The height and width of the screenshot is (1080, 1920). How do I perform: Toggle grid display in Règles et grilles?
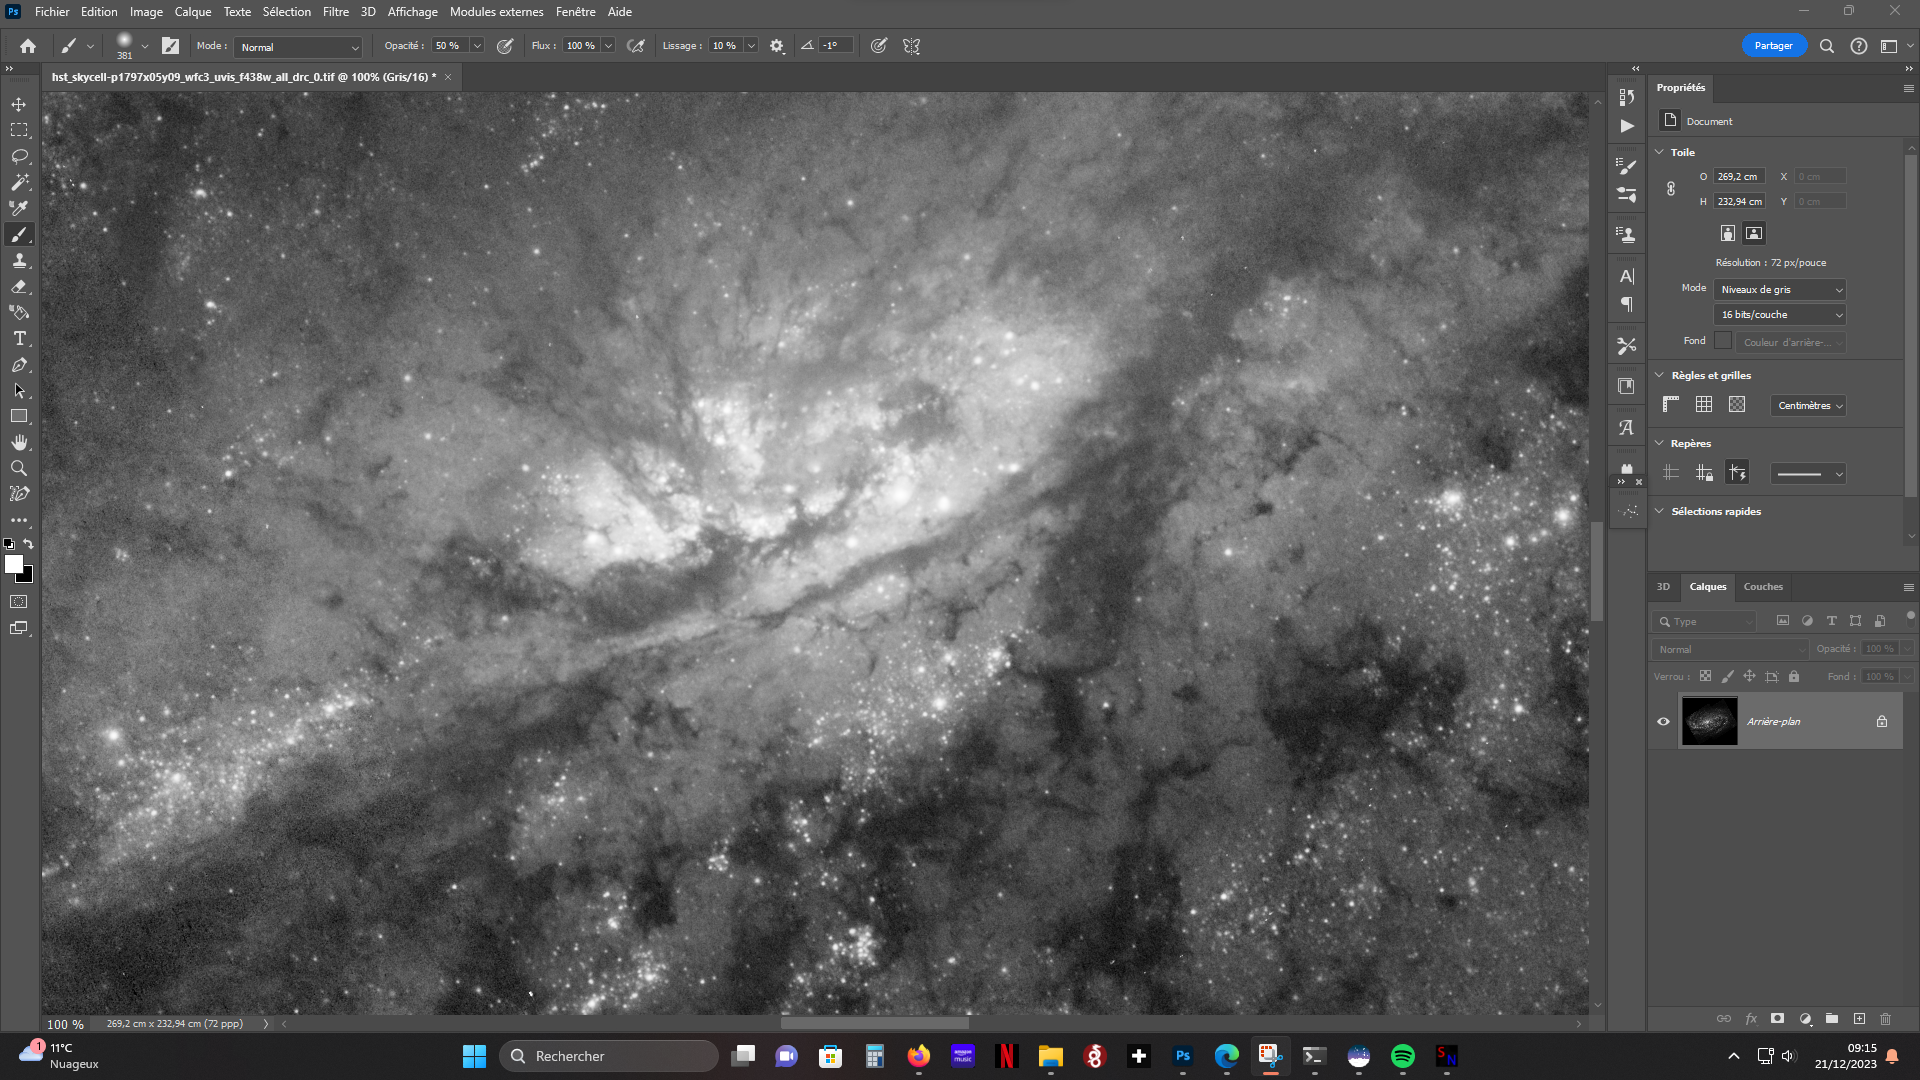(1704, 404)
